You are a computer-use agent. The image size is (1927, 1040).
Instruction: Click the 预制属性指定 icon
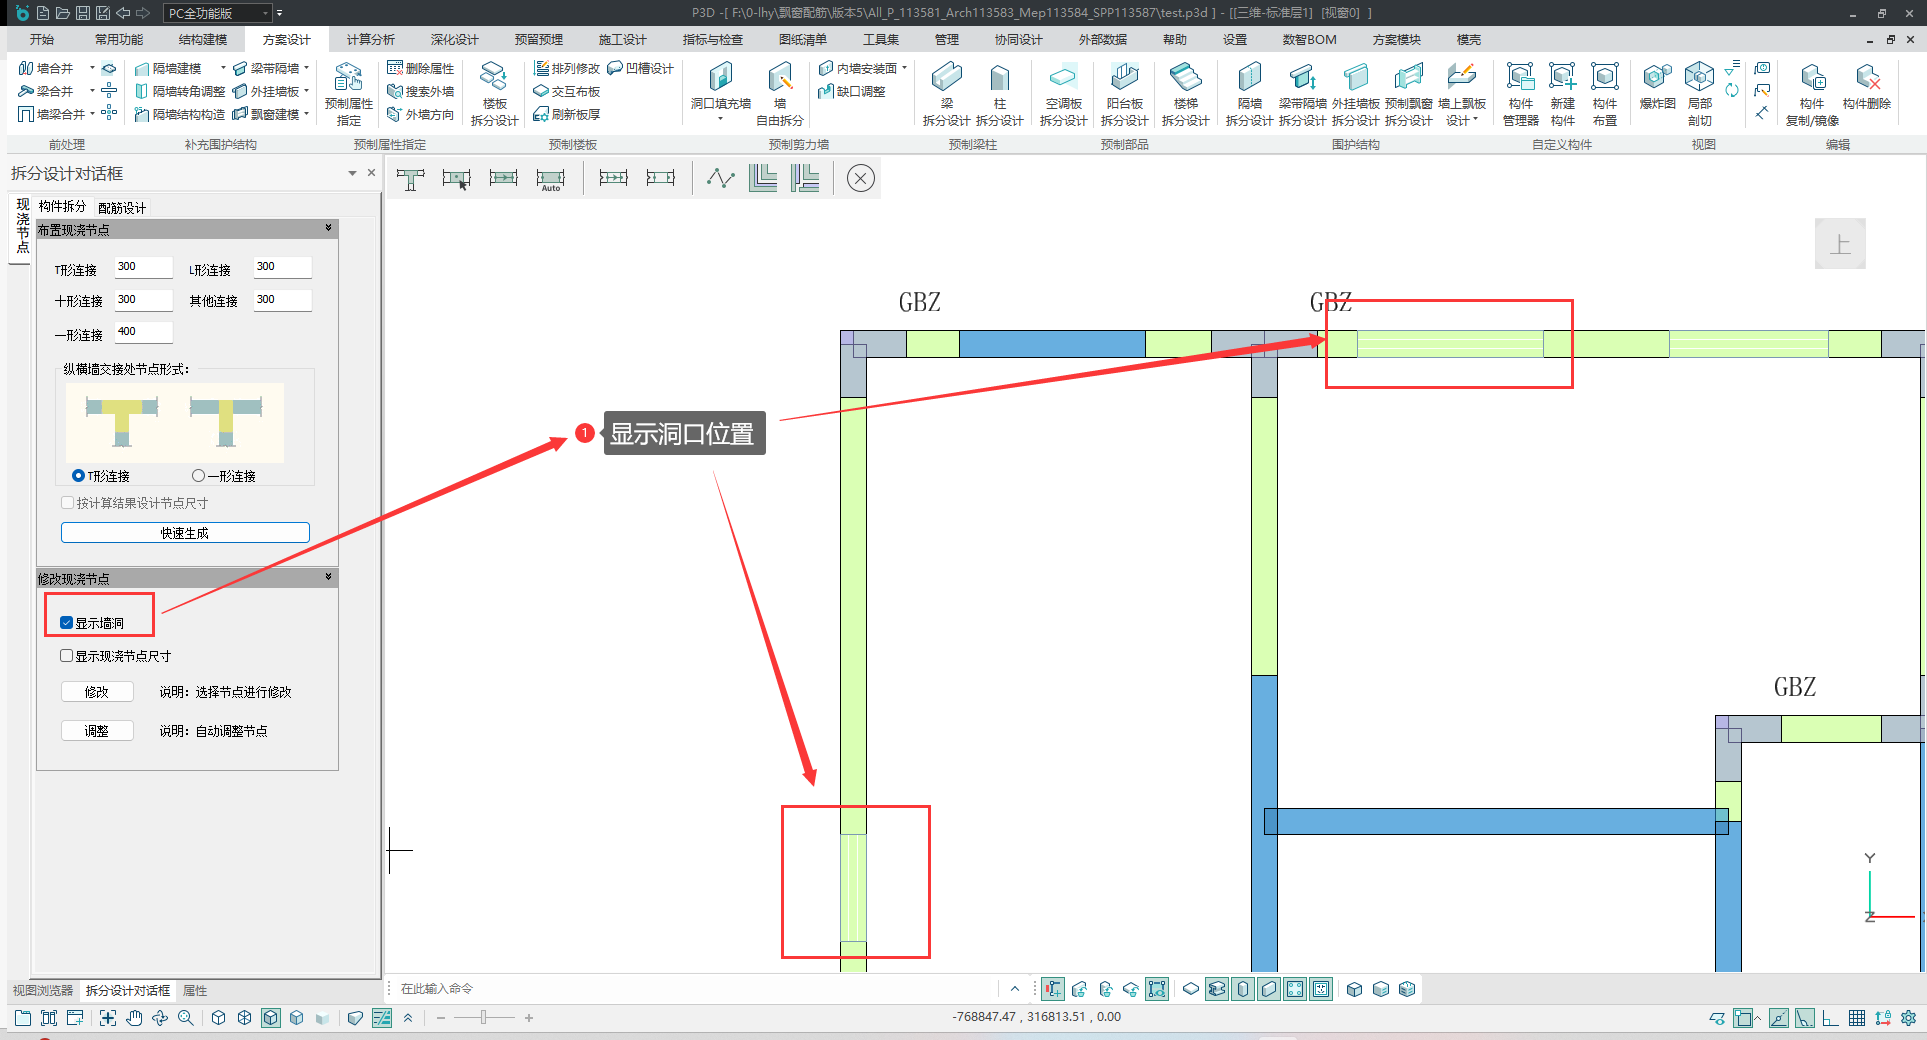[348, 80]
